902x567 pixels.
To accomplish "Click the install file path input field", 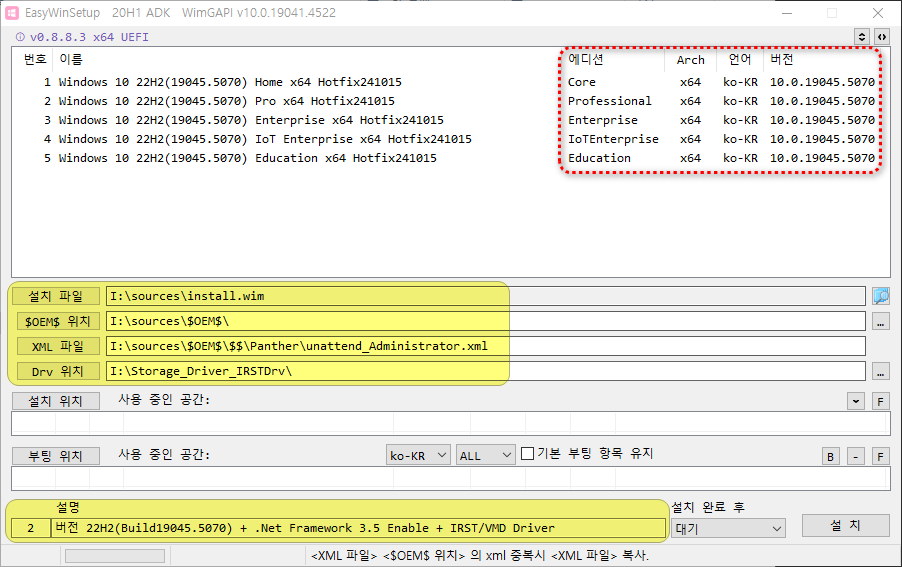I will point(486,296).
